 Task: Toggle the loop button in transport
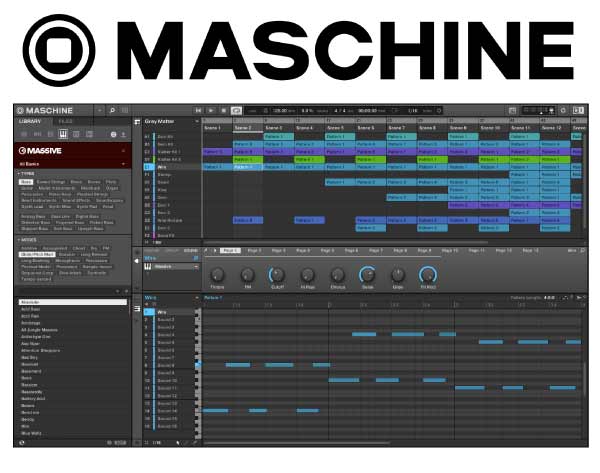236,111
